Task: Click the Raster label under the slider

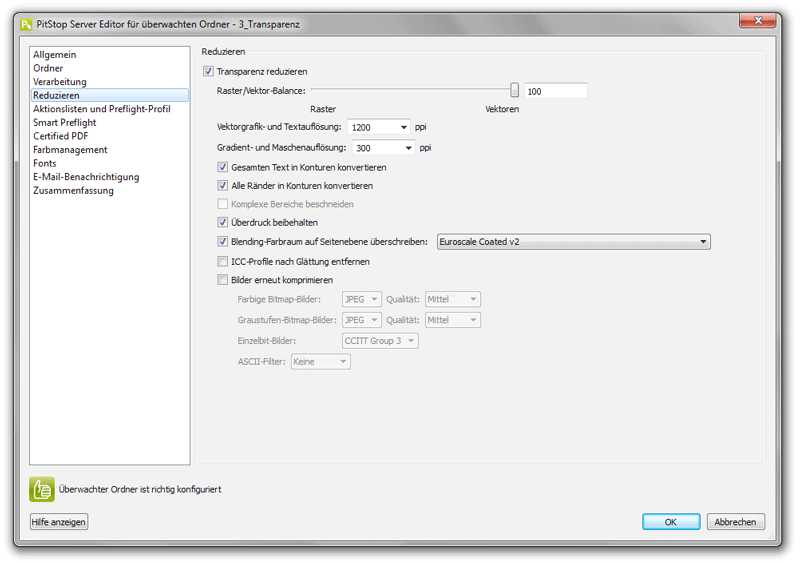Action: pos(323,109)
